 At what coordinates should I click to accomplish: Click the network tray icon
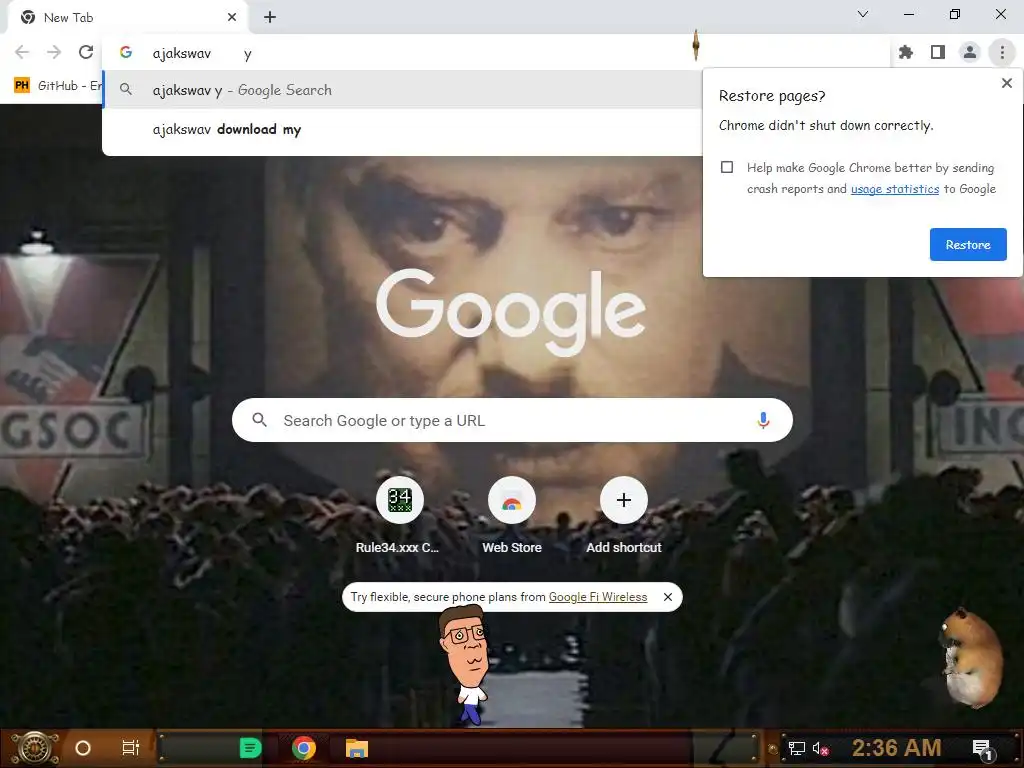pos(796,748)
